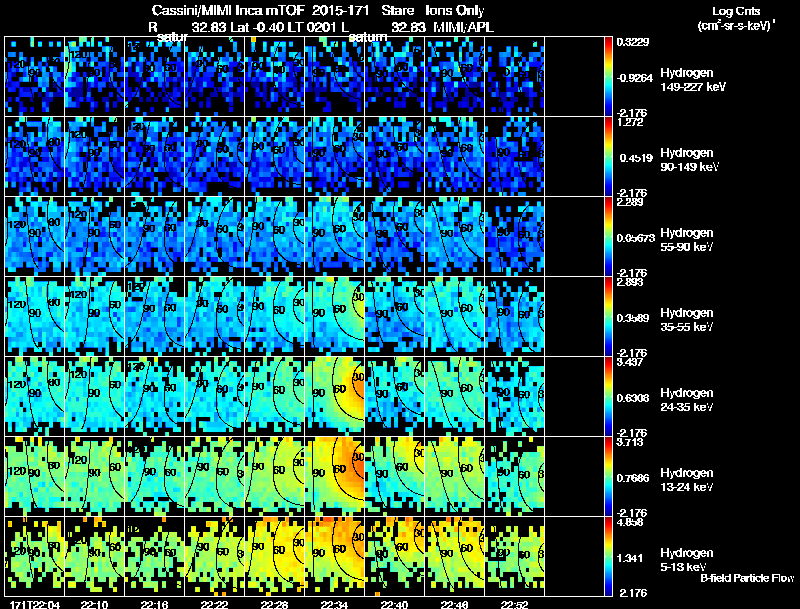The height and width of the screenshot is (609, 800).
Task: Click the 22:52 time axis label
Action: pos(514,605)
